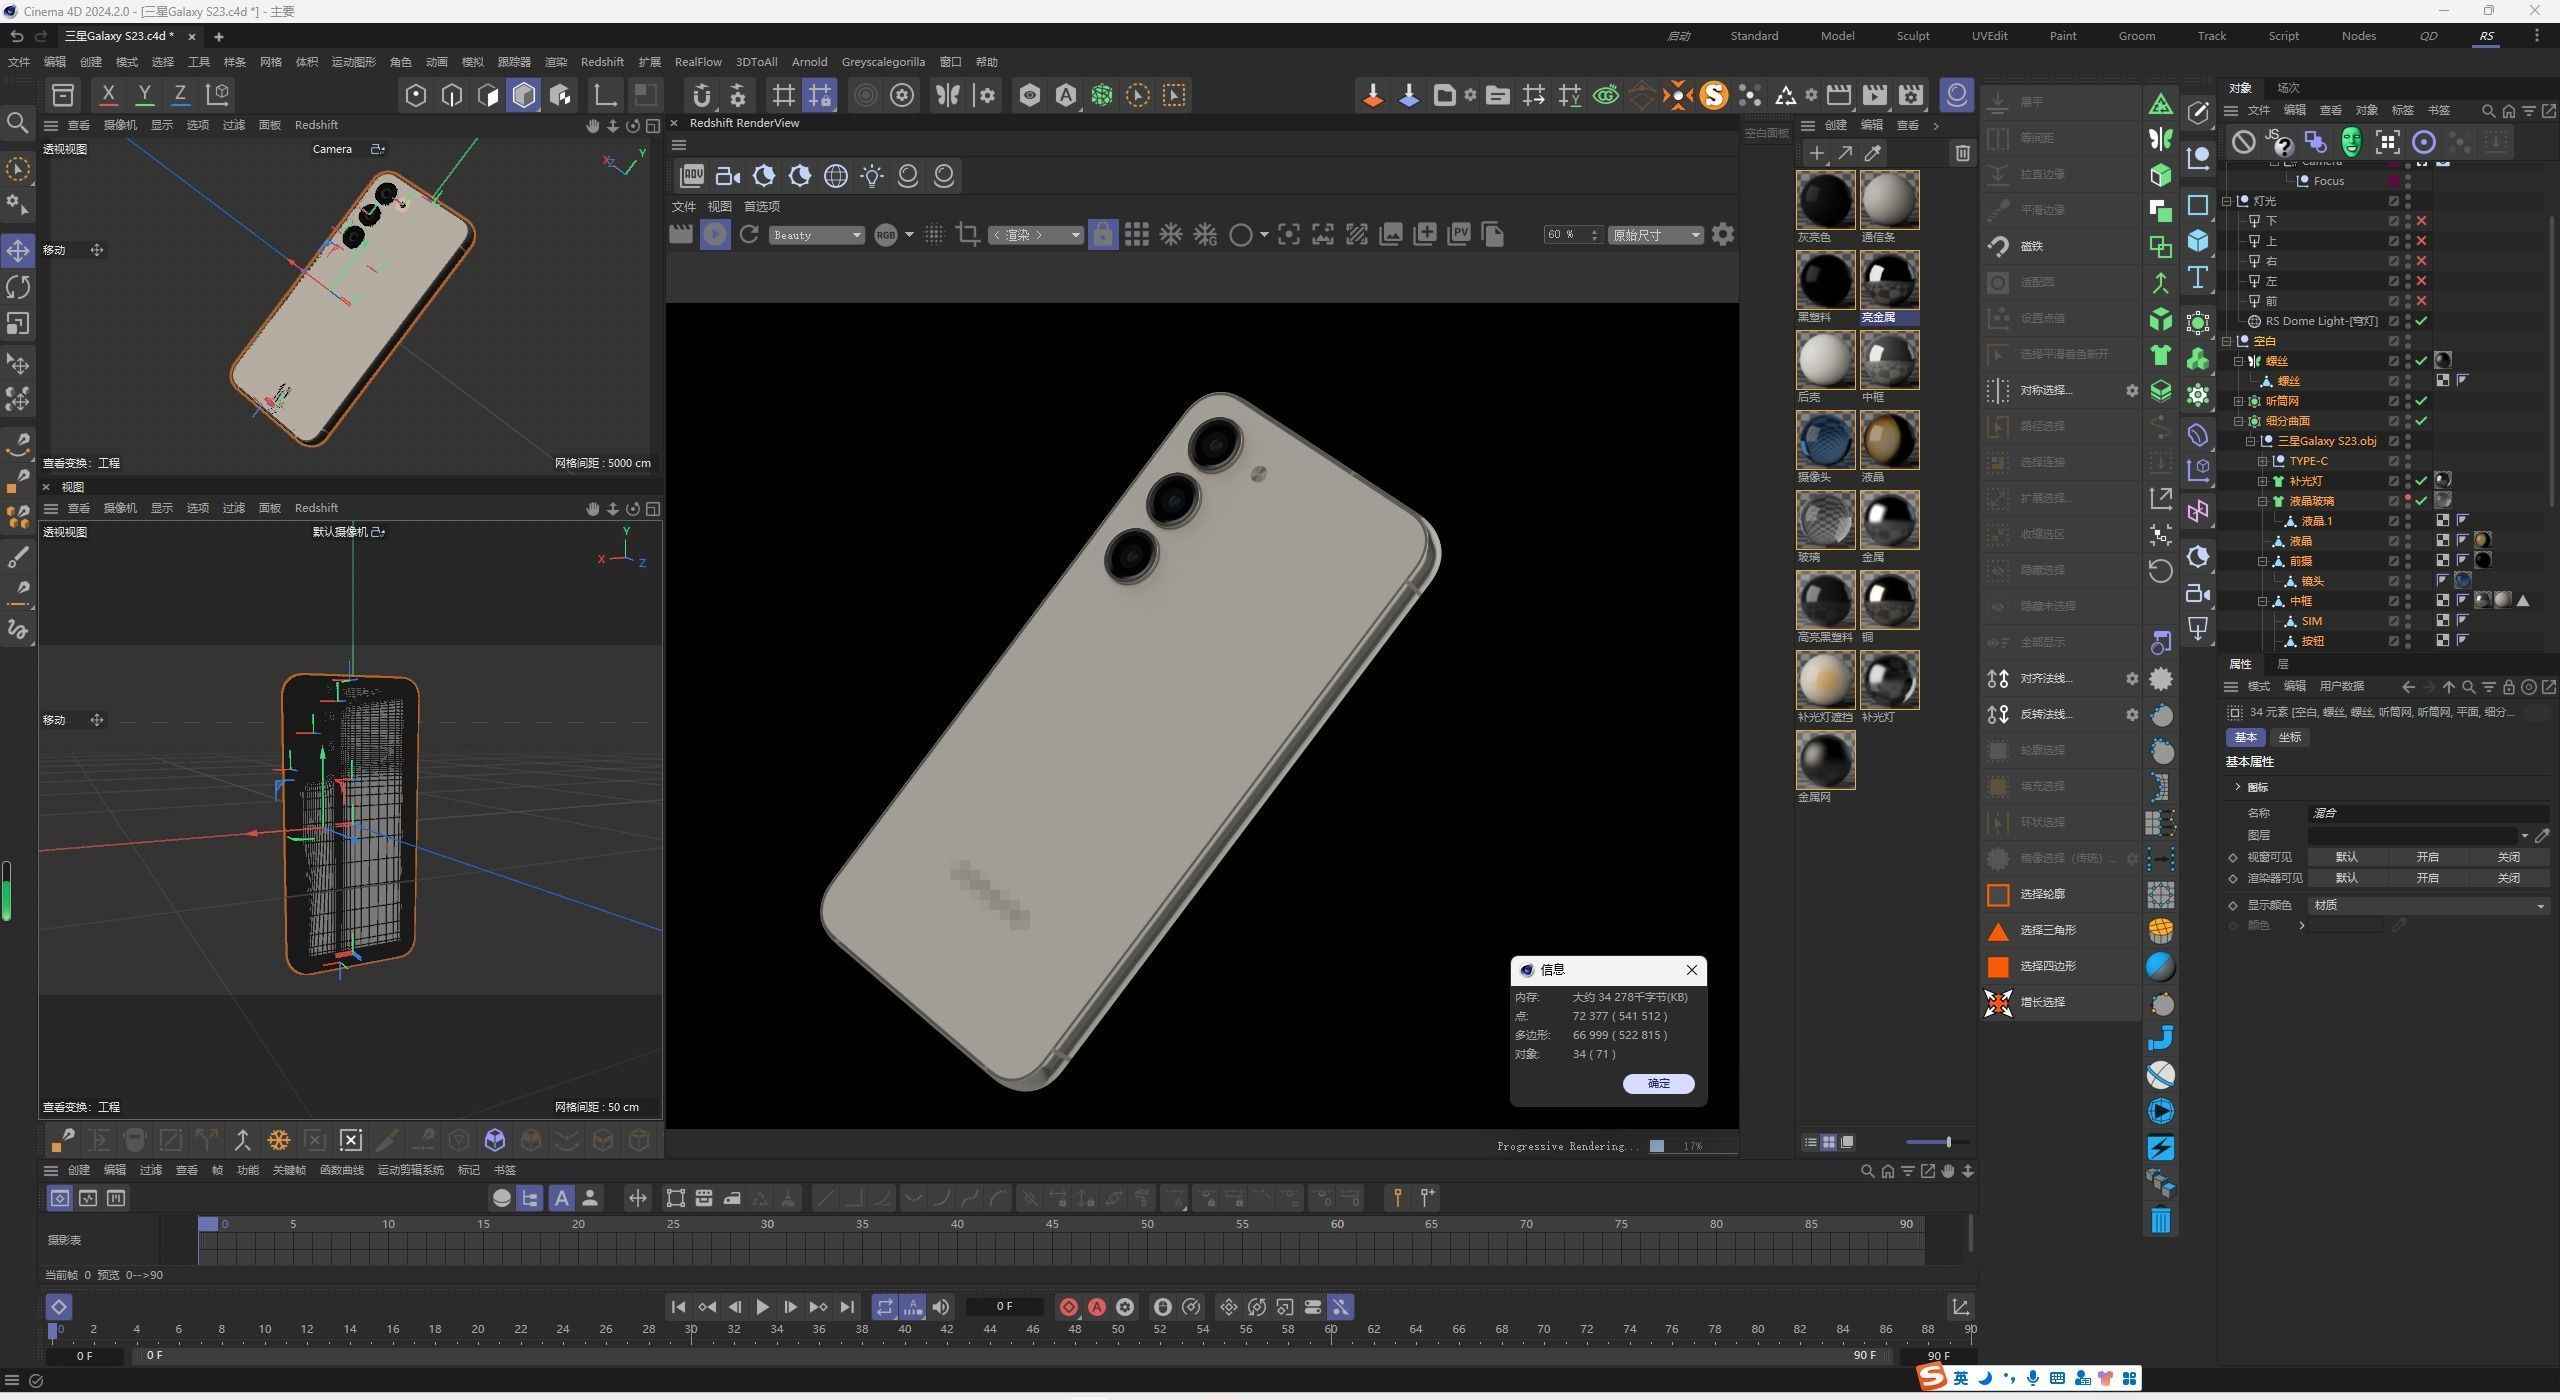
Task: Switch to the 坐标 attribute tab
Action: 2290,737
